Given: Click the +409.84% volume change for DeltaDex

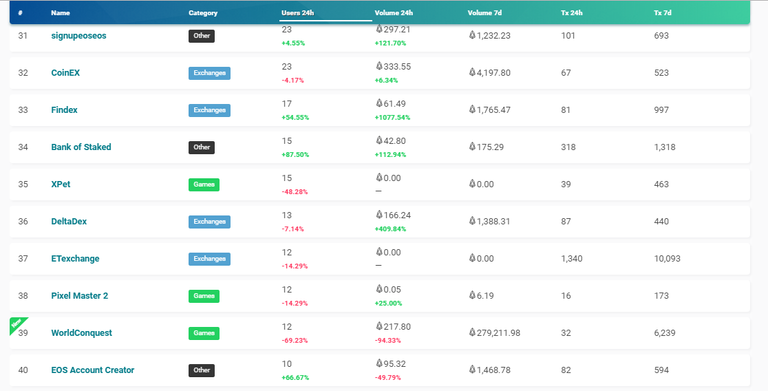Looking at the screenshot, I should coord(390,229).
